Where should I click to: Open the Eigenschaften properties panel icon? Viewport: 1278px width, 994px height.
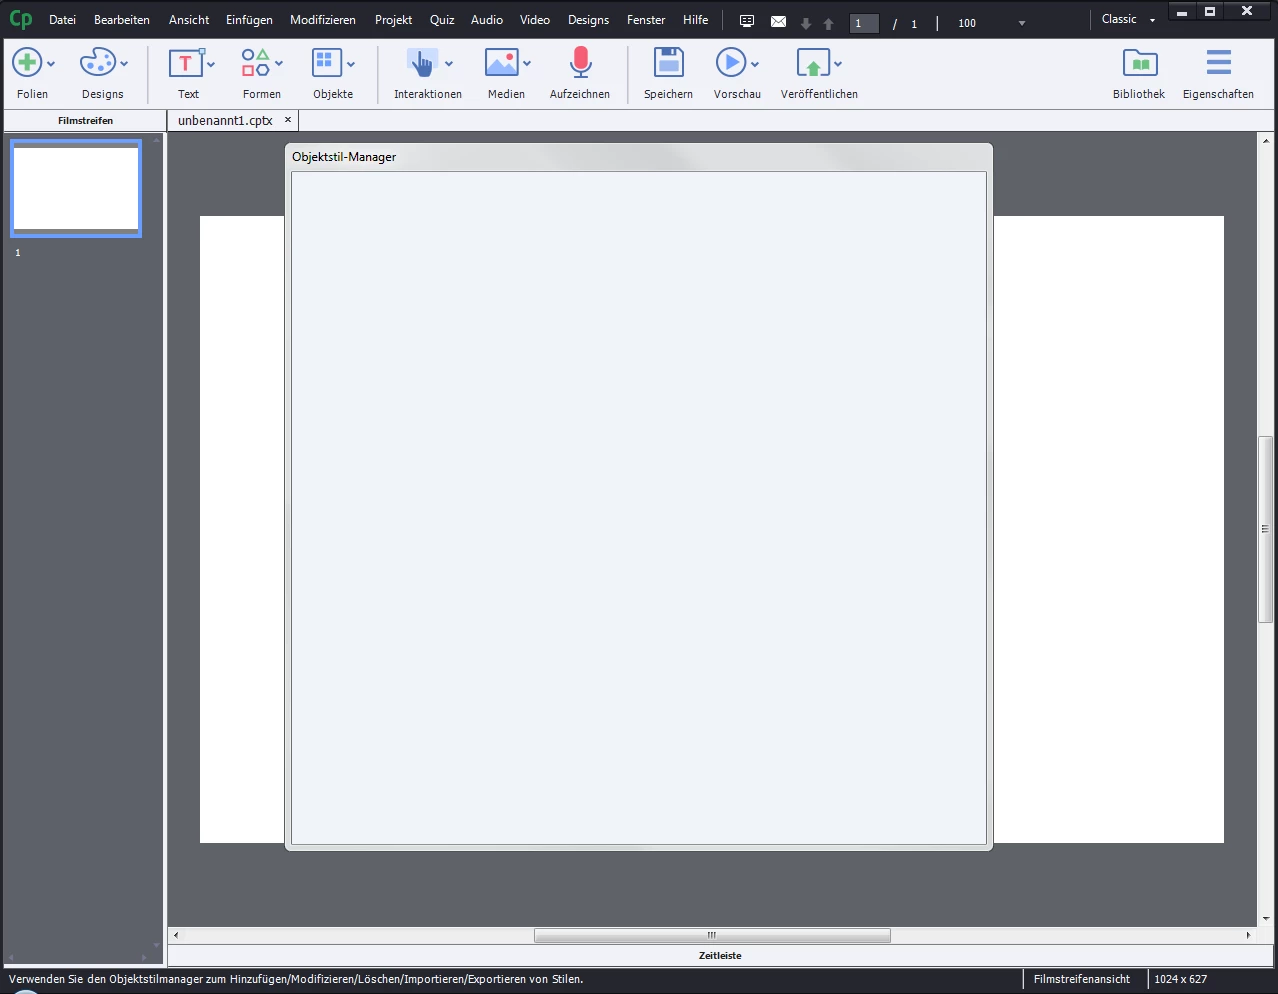point(1218,63)
